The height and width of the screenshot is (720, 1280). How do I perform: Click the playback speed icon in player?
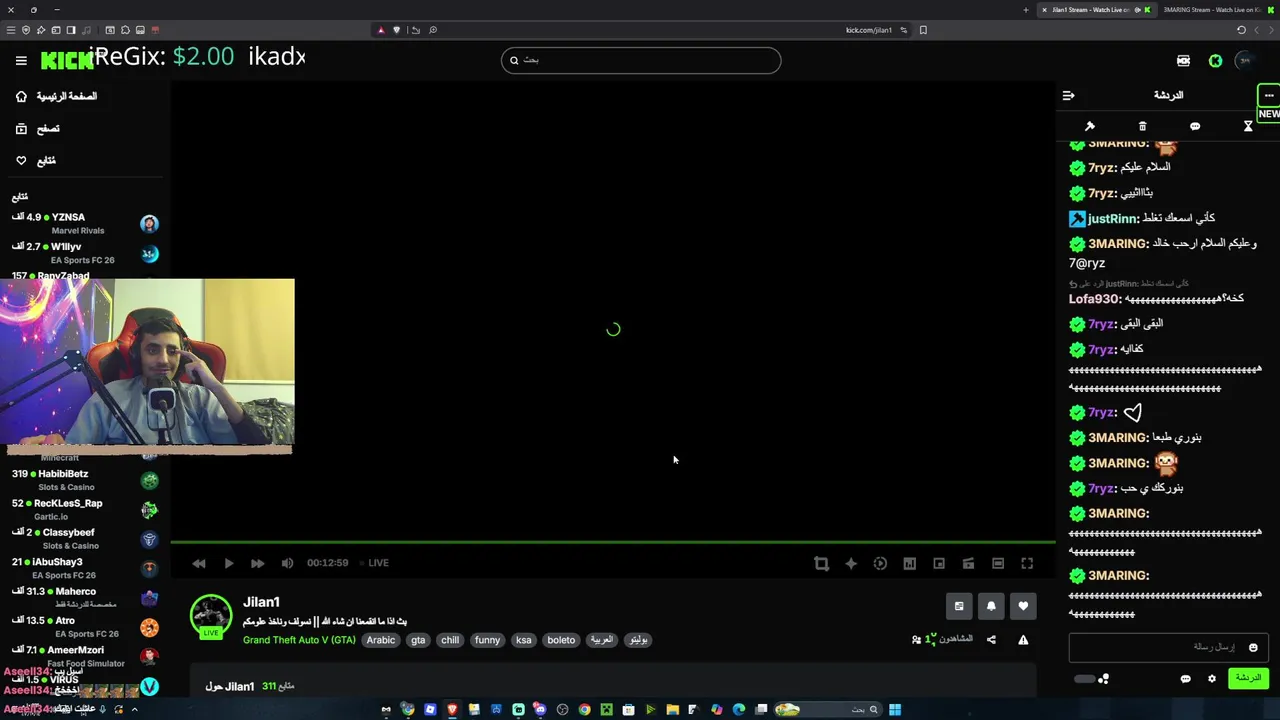pyautogui.click(x=880, y=564)
